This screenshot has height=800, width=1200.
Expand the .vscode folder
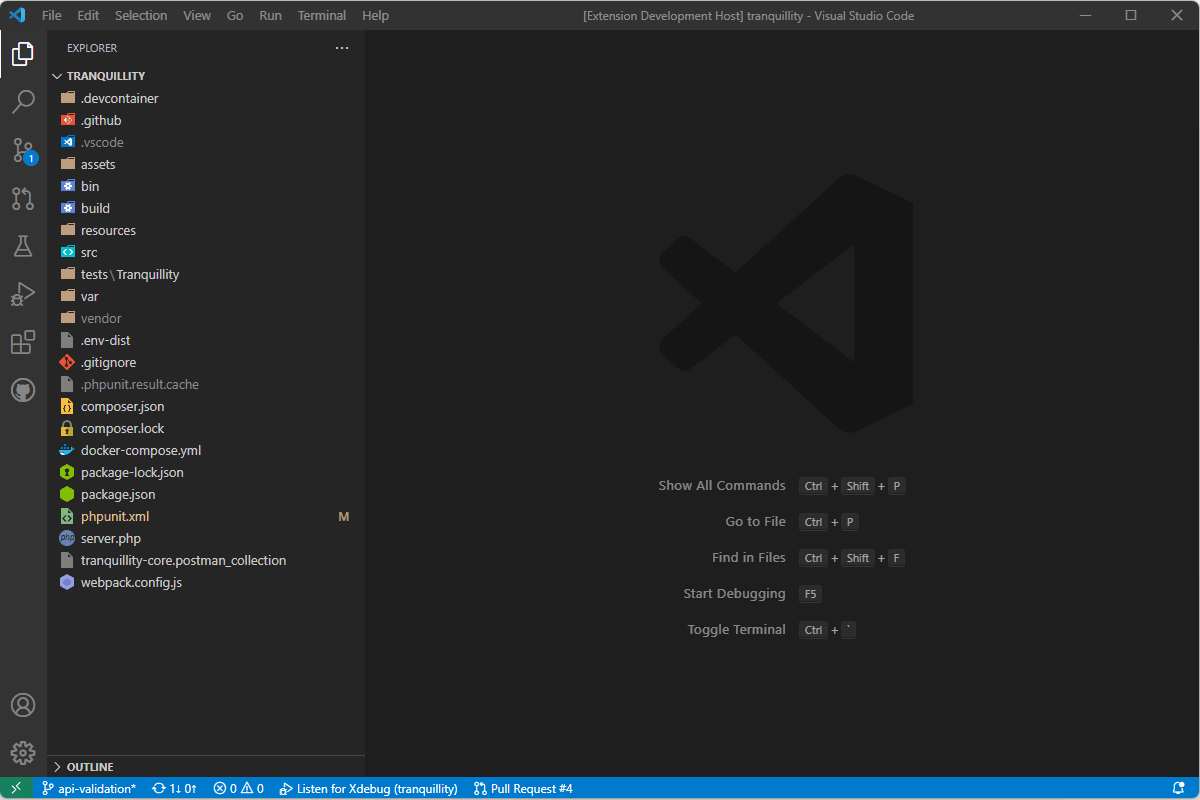click(206, 142)
